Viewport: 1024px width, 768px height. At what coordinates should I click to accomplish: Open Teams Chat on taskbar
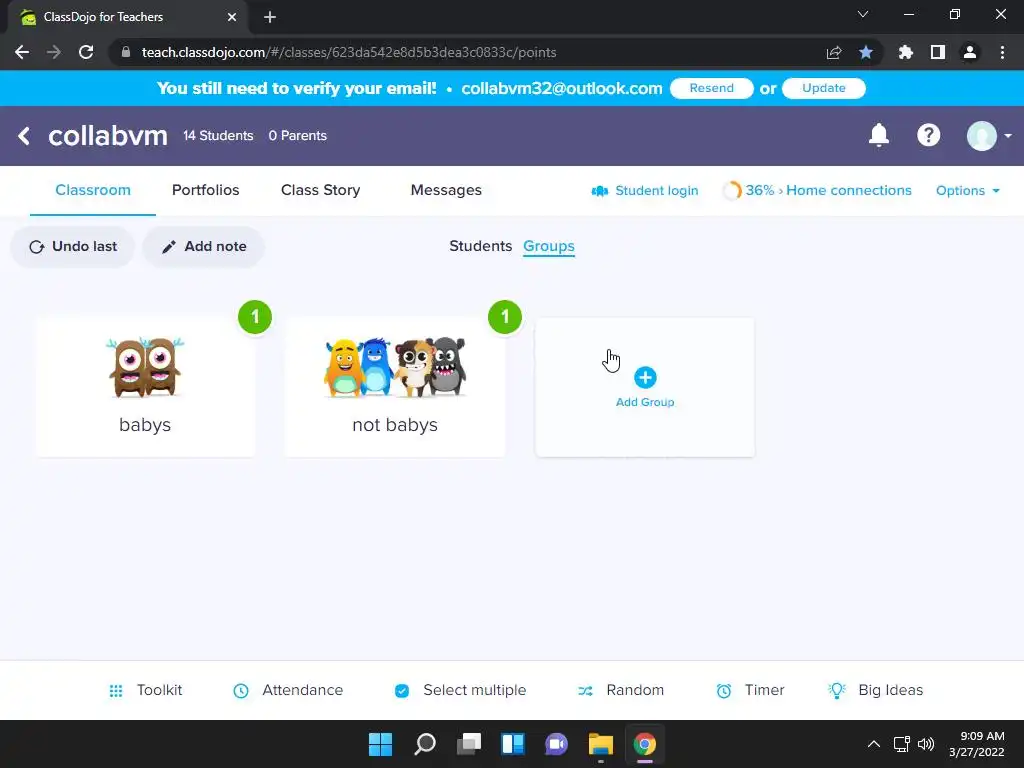click(556, 744)
